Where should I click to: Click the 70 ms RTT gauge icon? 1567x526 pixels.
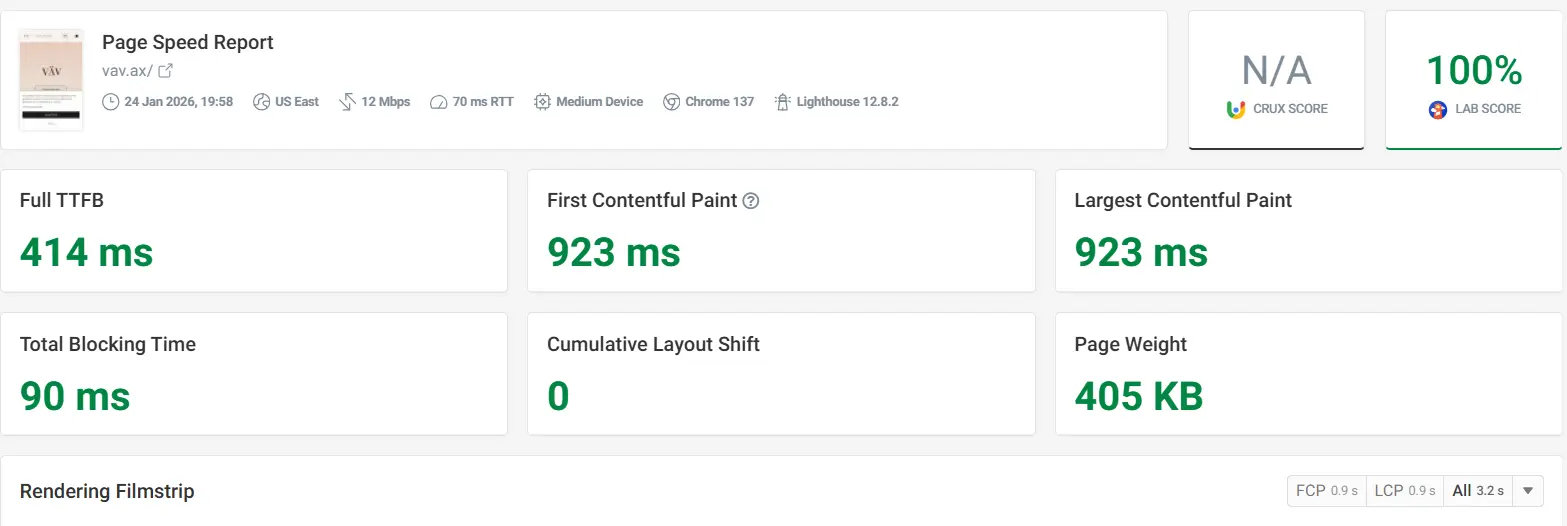438,102
